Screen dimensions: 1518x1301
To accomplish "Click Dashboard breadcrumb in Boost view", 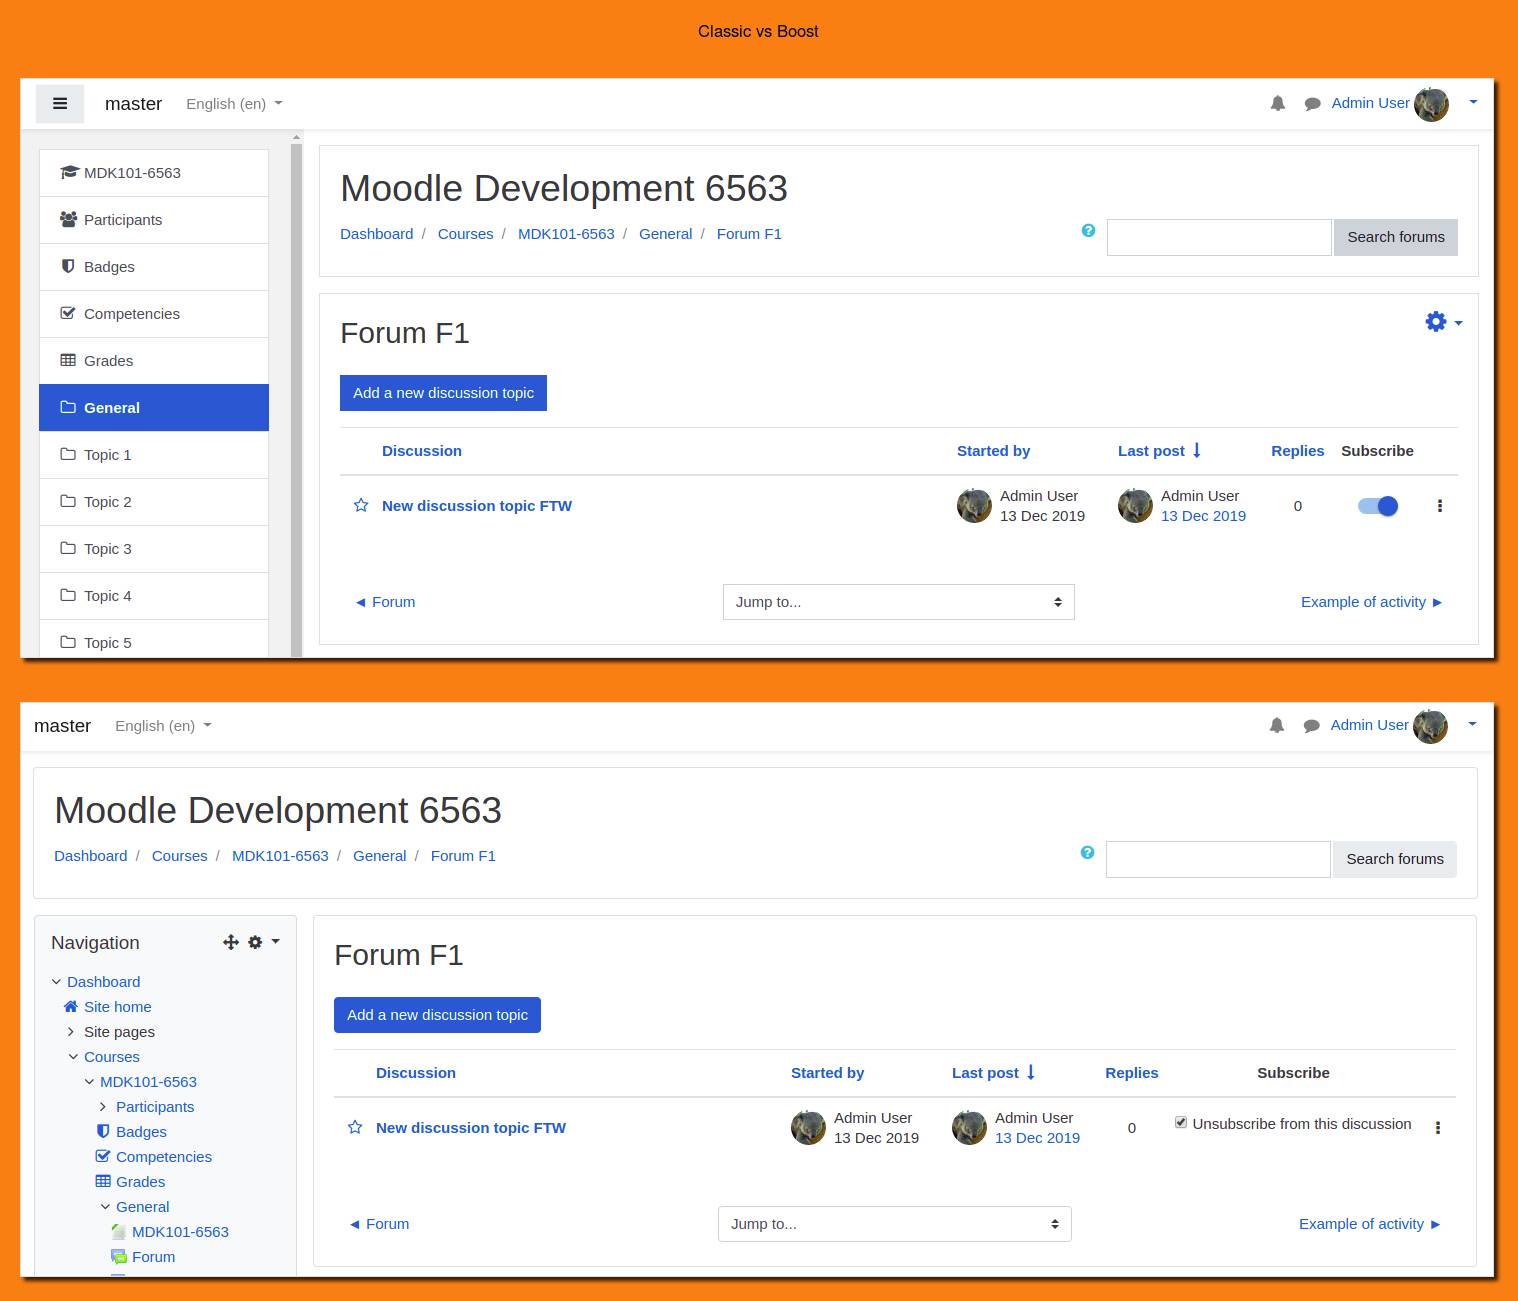I will click(377, 234).
